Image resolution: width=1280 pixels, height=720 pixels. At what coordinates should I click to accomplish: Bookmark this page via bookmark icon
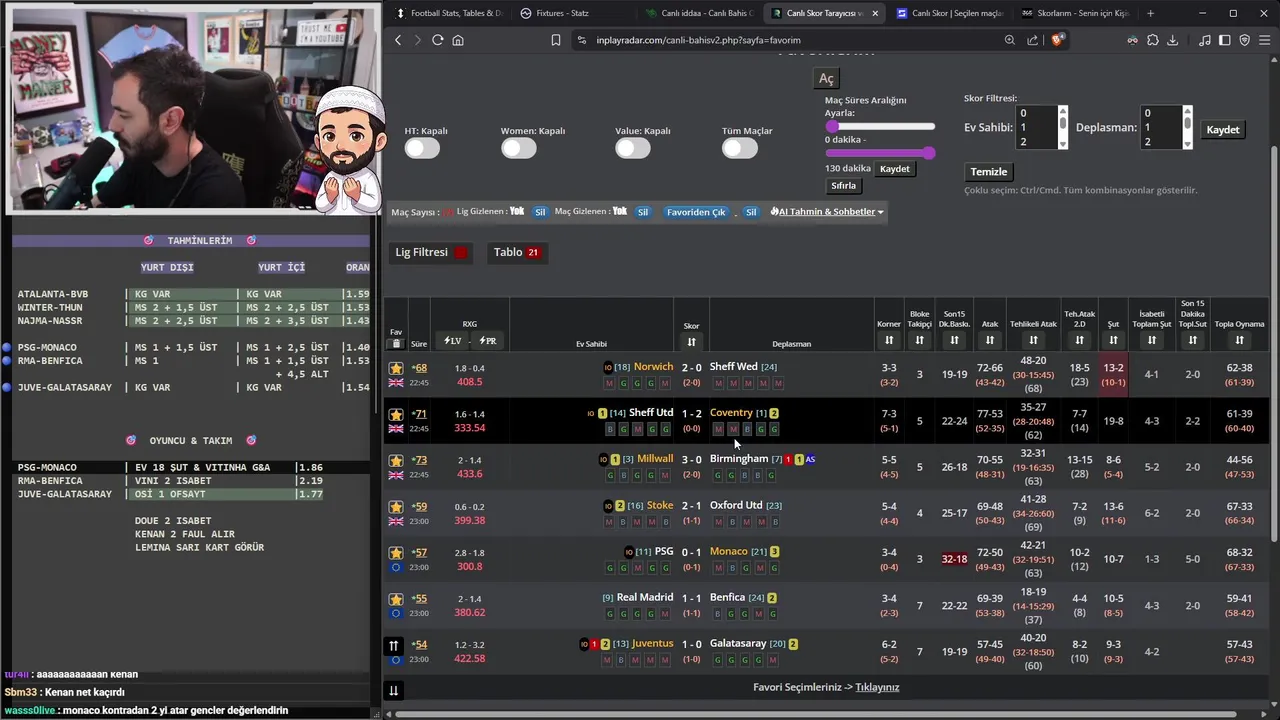point(556,40)
